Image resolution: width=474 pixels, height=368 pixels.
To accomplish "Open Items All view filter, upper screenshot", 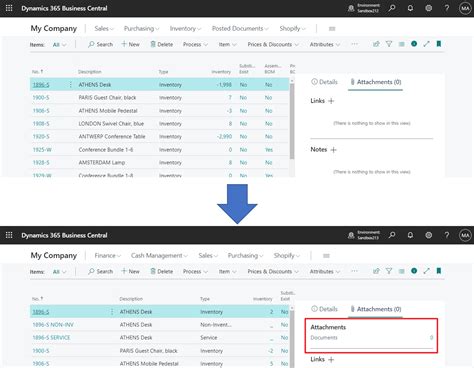I will coord(59,45).
